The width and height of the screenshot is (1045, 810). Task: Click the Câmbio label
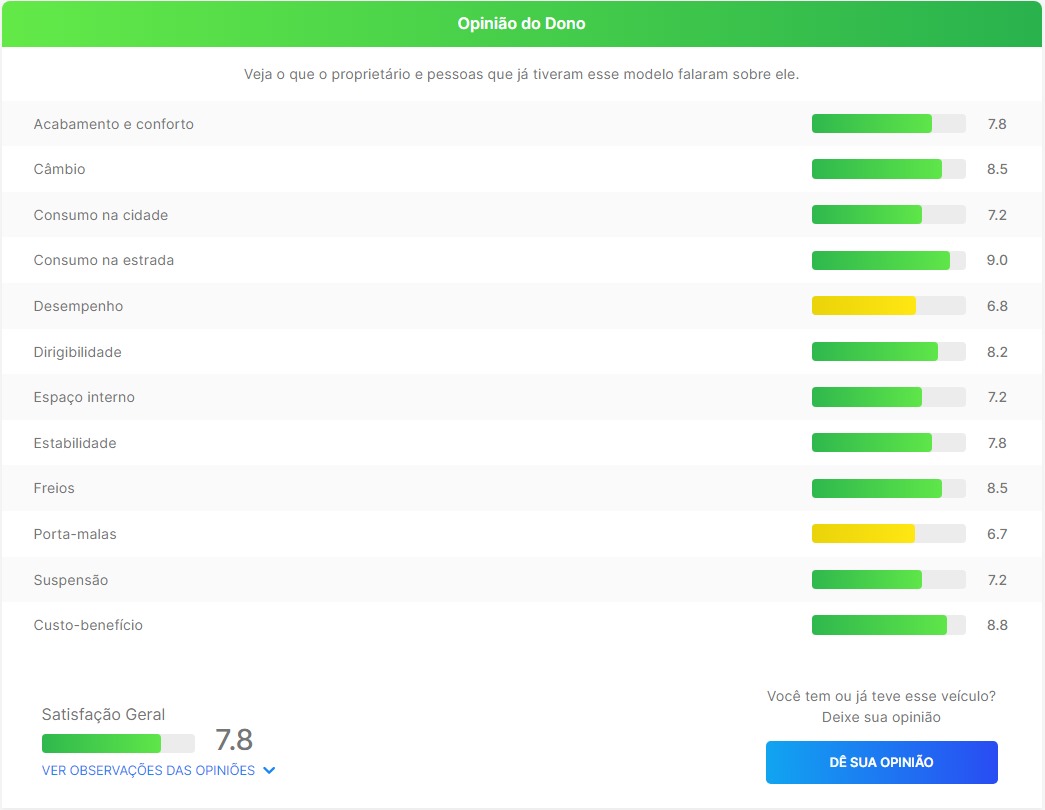tap(59, 169)
